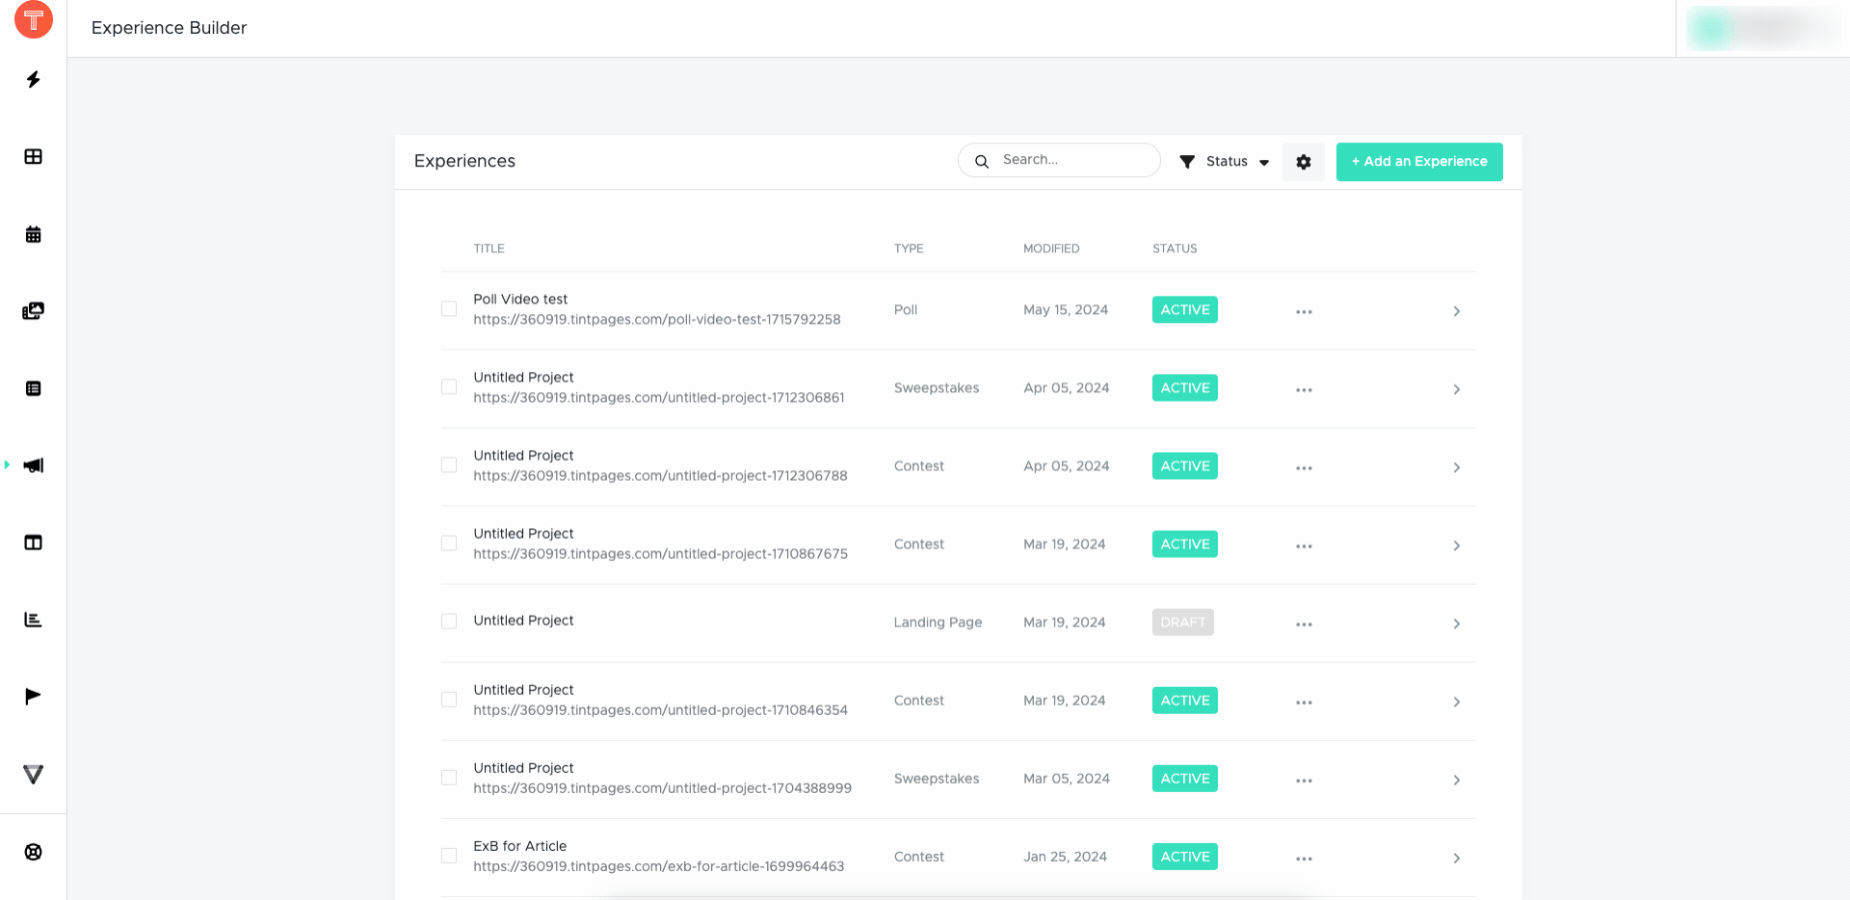Open the poll-video-test-1715792258 link
This screenshot has width=1850, height=900.
(657, 320)
